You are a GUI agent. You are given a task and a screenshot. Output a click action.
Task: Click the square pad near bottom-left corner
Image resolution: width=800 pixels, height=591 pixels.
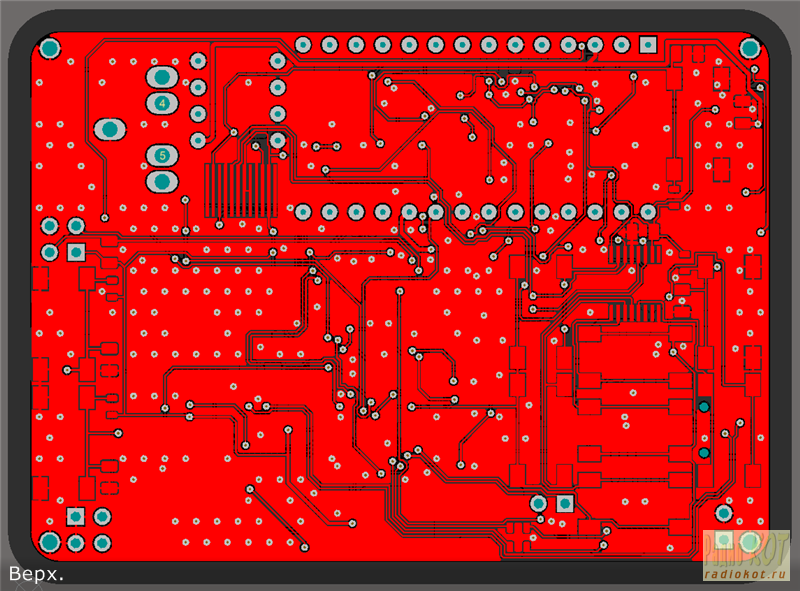click(x=75, y=516)
